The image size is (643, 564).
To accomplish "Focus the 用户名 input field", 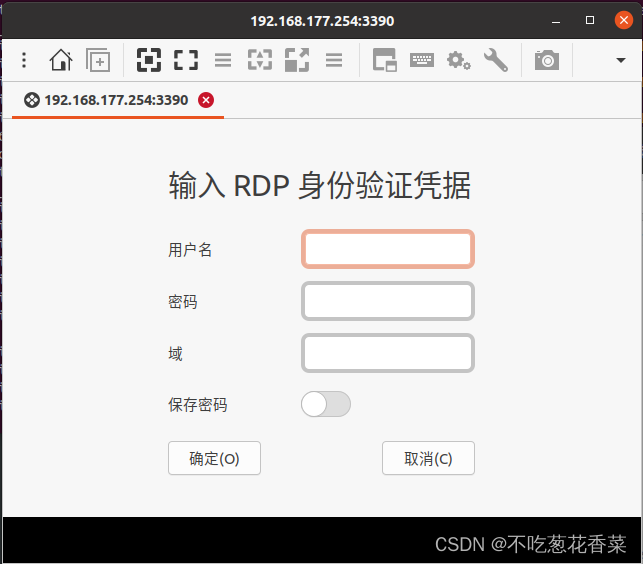I will click(x=388, y=249).
